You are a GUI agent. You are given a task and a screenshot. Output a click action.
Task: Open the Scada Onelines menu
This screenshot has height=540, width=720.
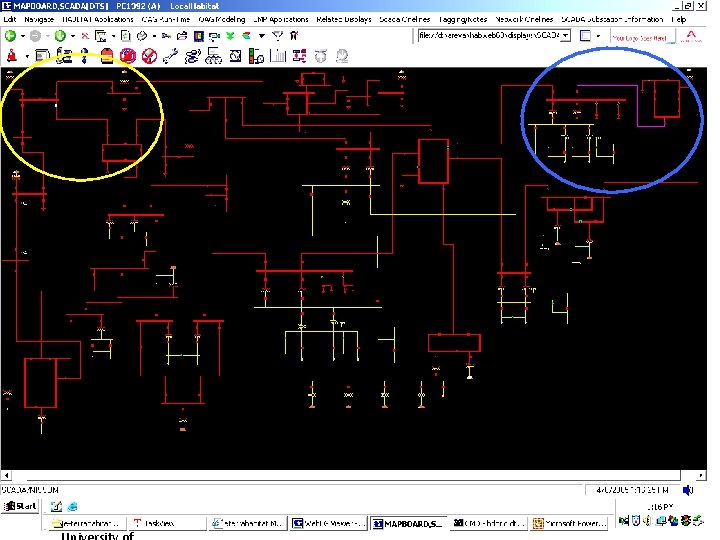[405, 19]
